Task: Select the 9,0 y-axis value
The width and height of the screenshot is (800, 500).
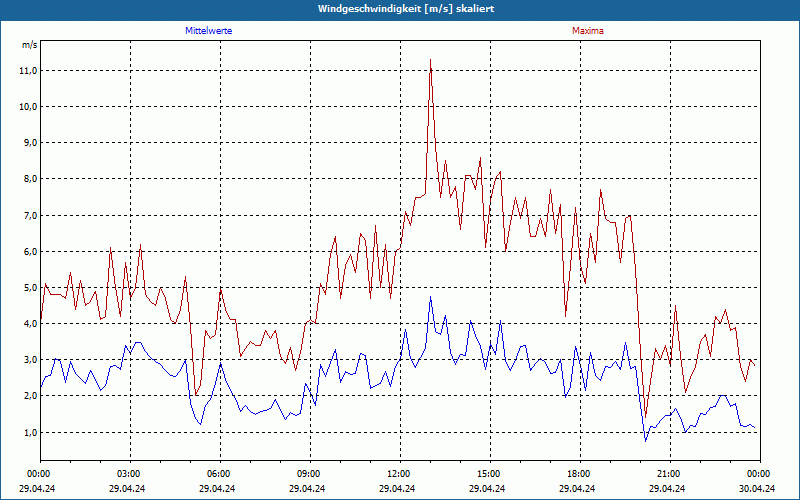Action: coord(31,143)
